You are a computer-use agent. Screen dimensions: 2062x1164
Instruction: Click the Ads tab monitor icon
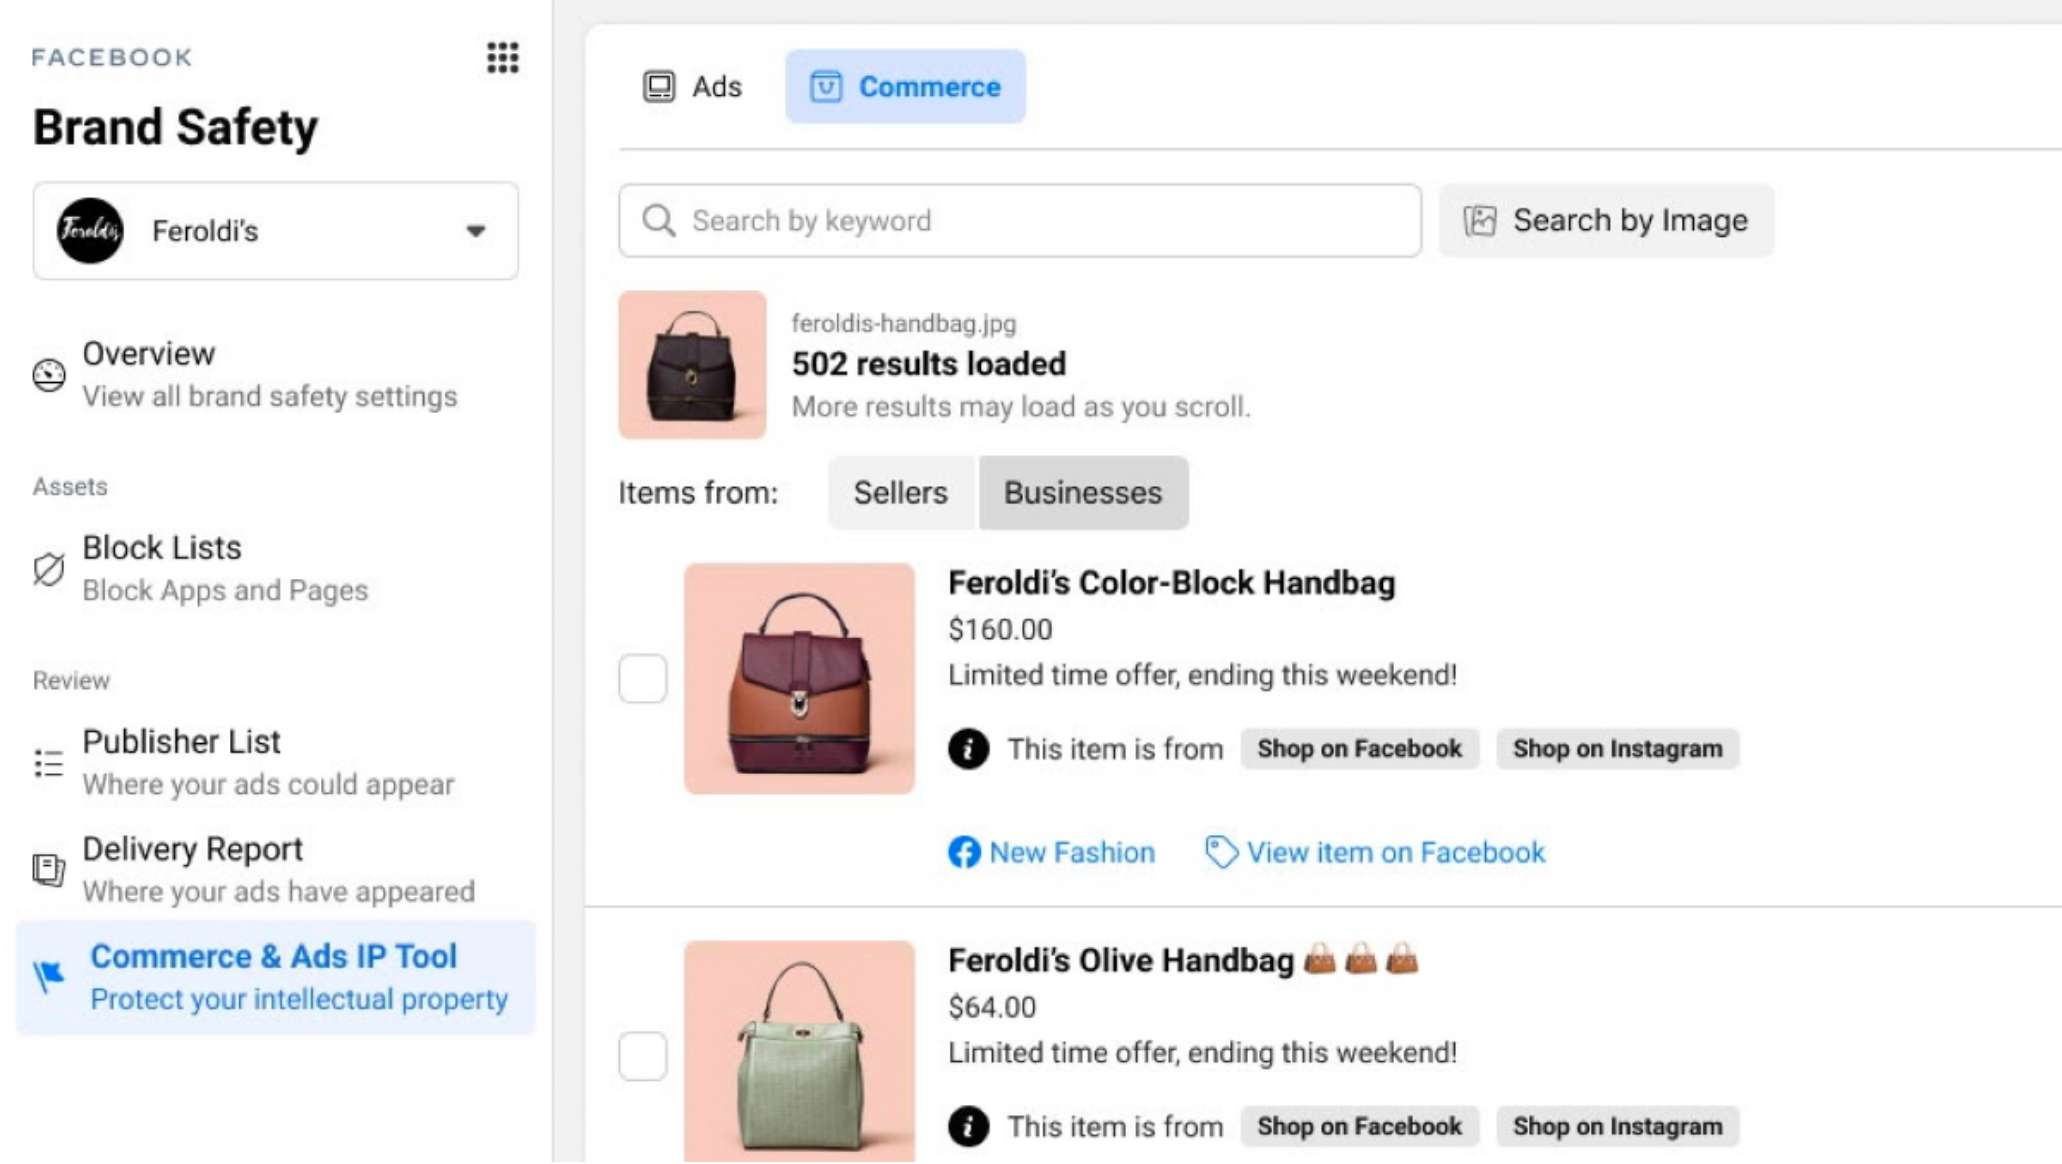pyautogui.click(x=658, y=87)
